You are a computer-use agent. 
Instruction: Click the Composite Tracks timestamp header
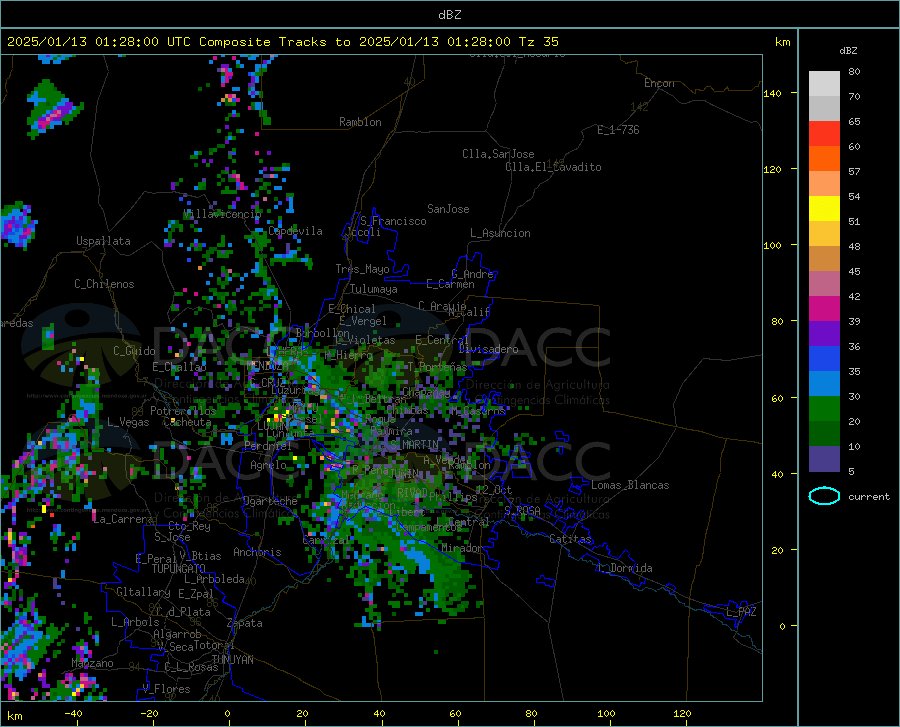coord(283,42)
